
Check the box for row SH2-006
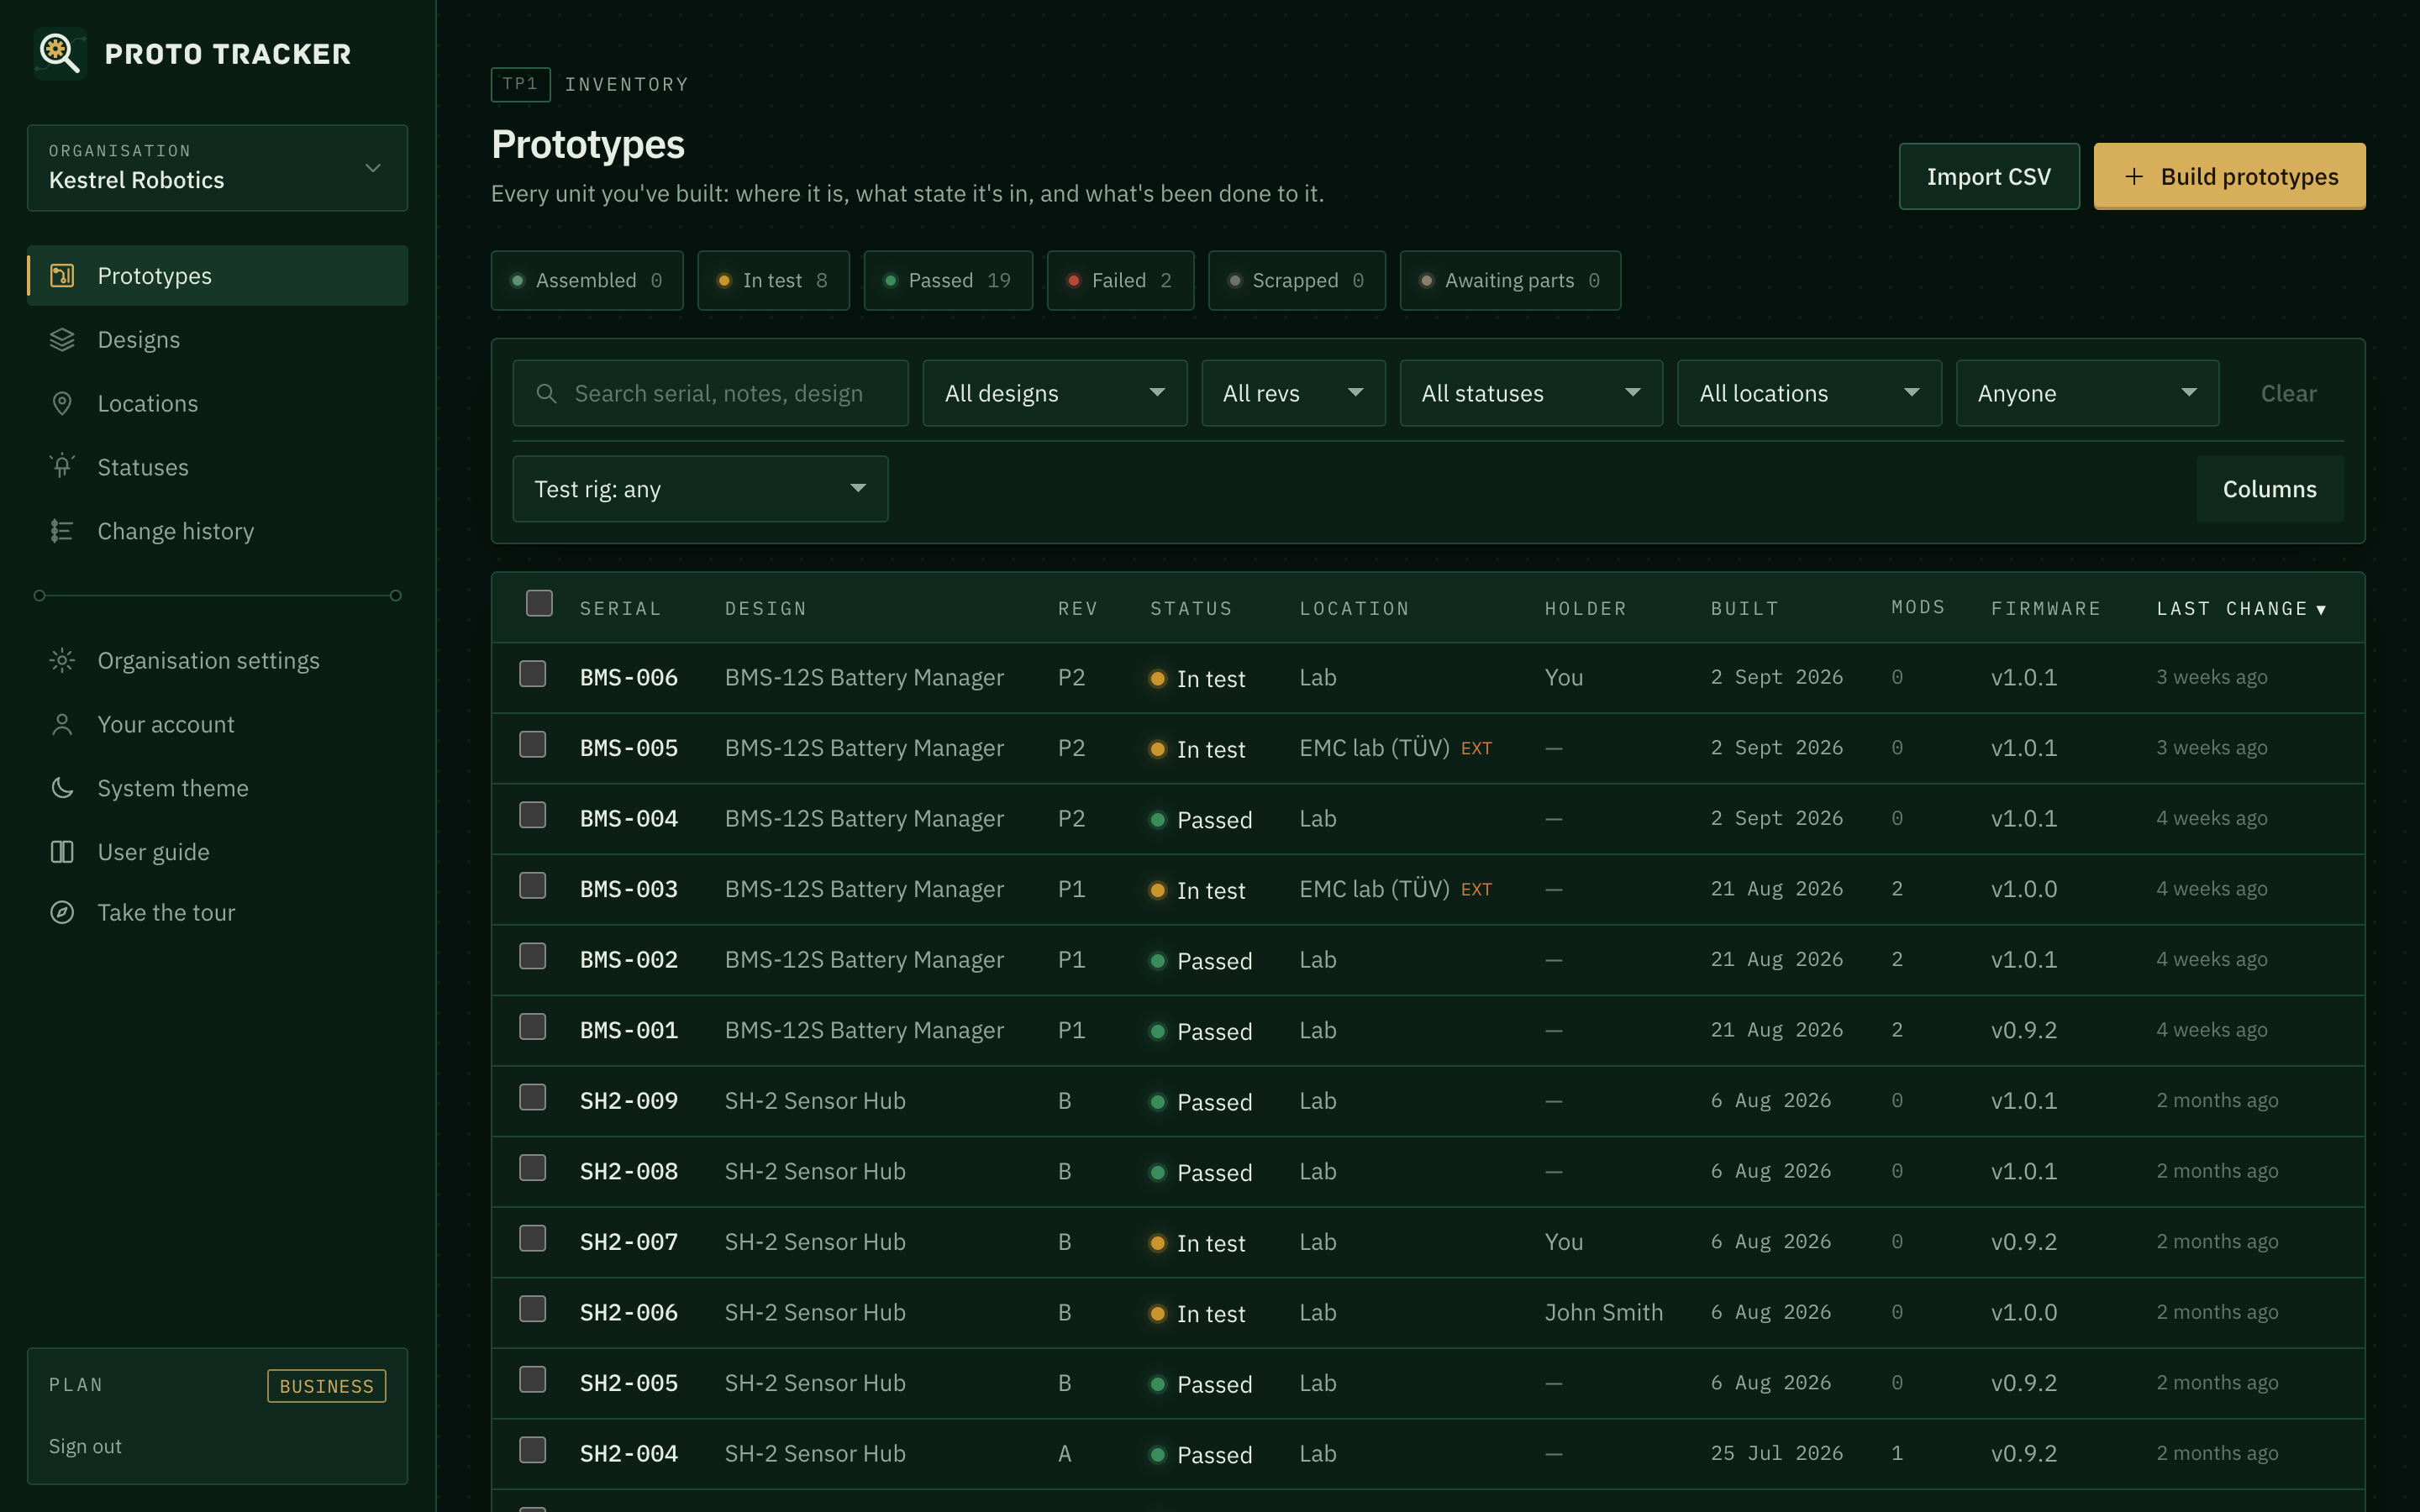click(533, 1309)
